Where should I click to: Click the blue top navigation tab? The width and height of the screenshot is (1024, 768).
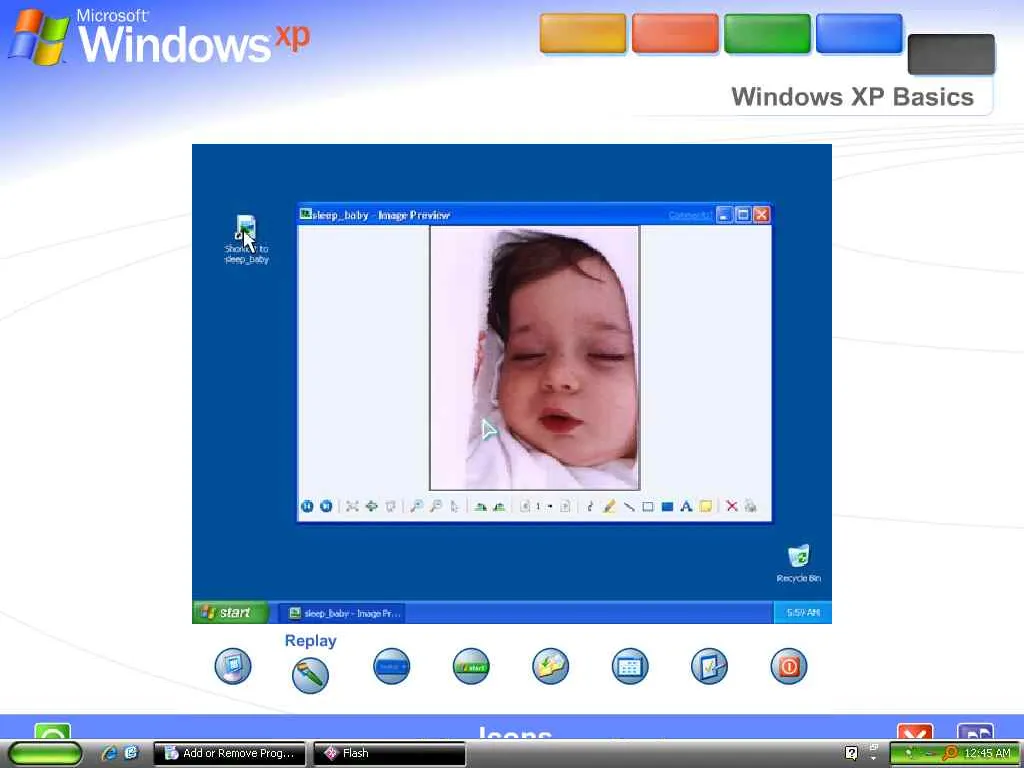pos(859,33)
